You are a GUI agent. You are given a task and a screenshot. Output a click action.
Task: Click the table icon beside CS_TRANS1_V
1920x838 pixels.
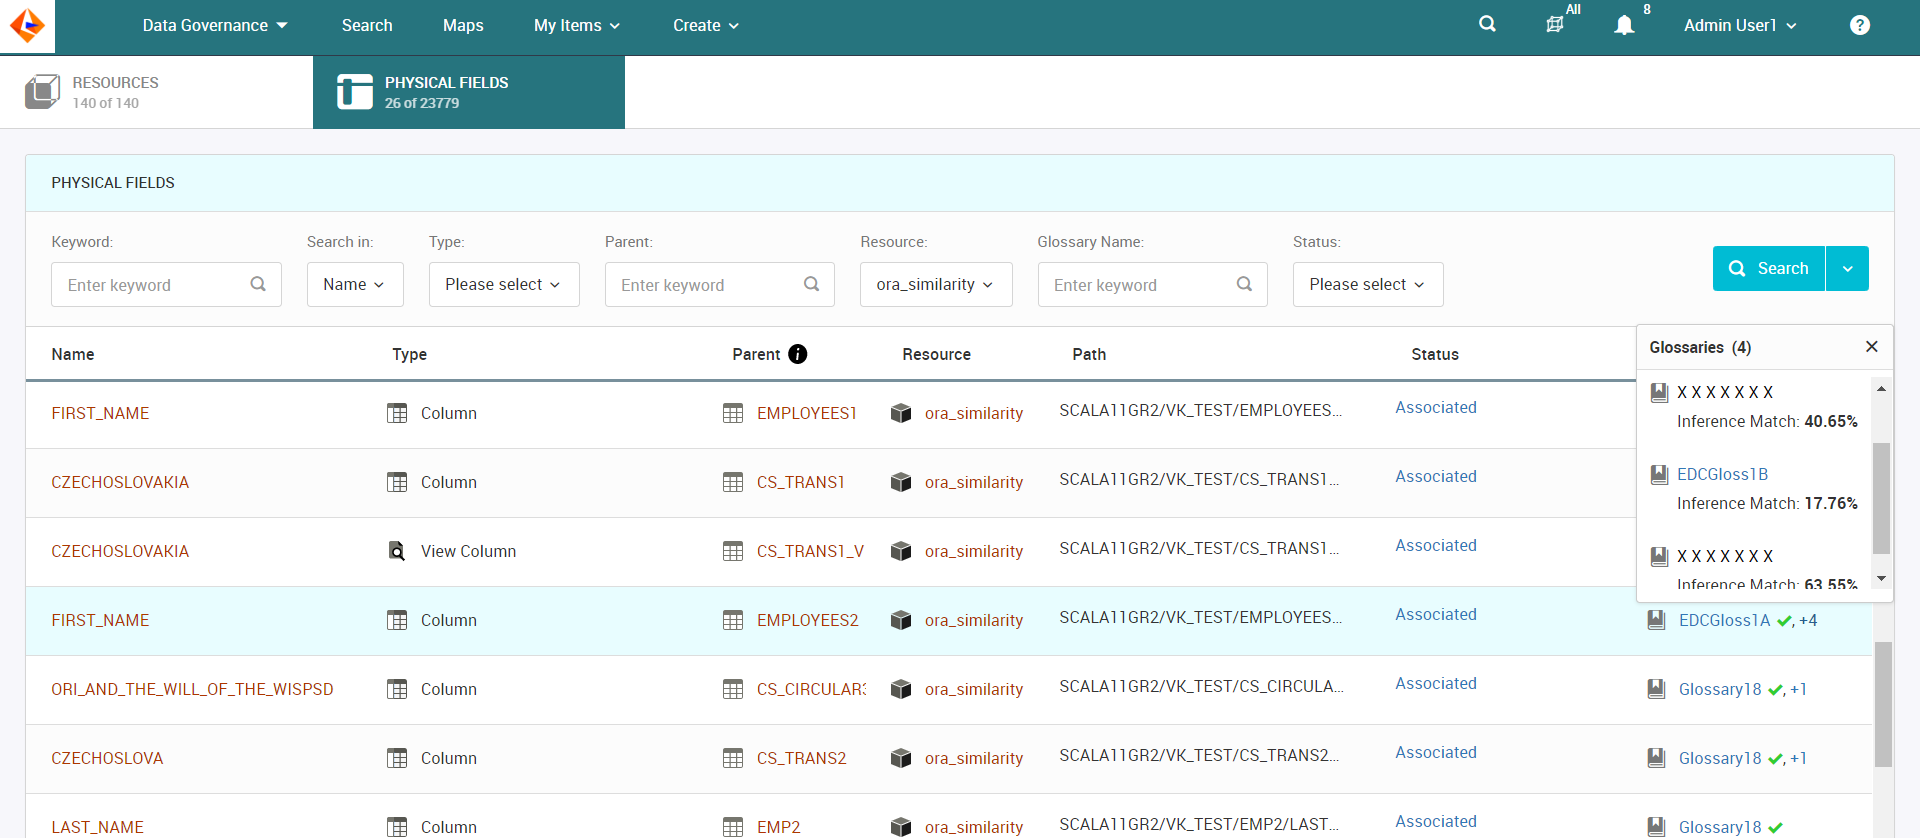tap(733, 551)
